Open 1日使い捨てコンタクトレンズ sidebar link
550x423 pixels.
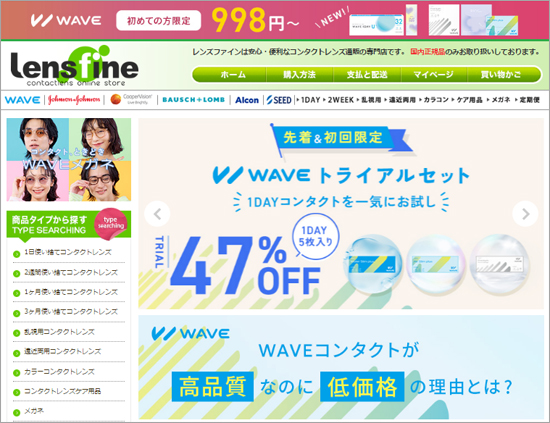68,253
